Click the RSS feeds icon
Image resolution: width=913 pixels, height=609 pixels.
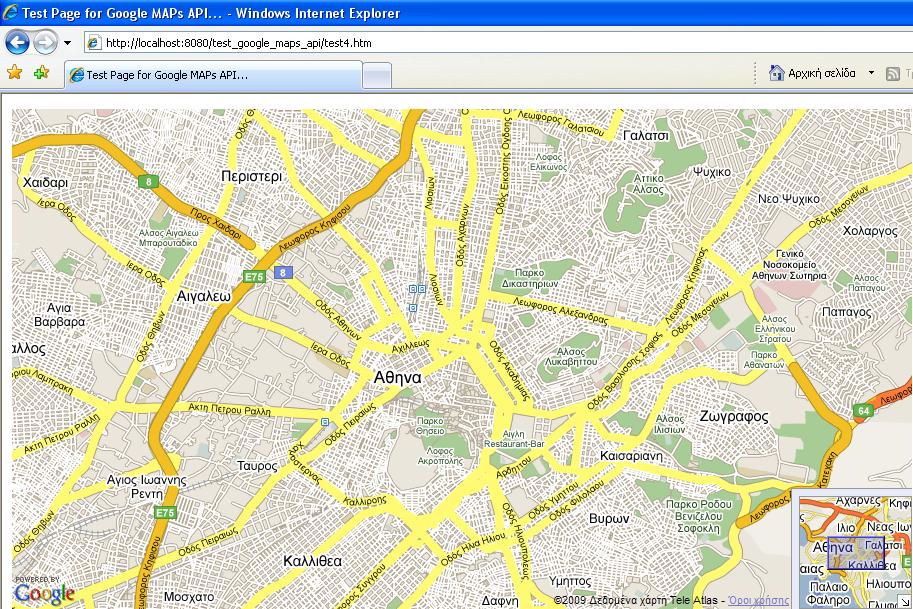[x=893, y=74]
